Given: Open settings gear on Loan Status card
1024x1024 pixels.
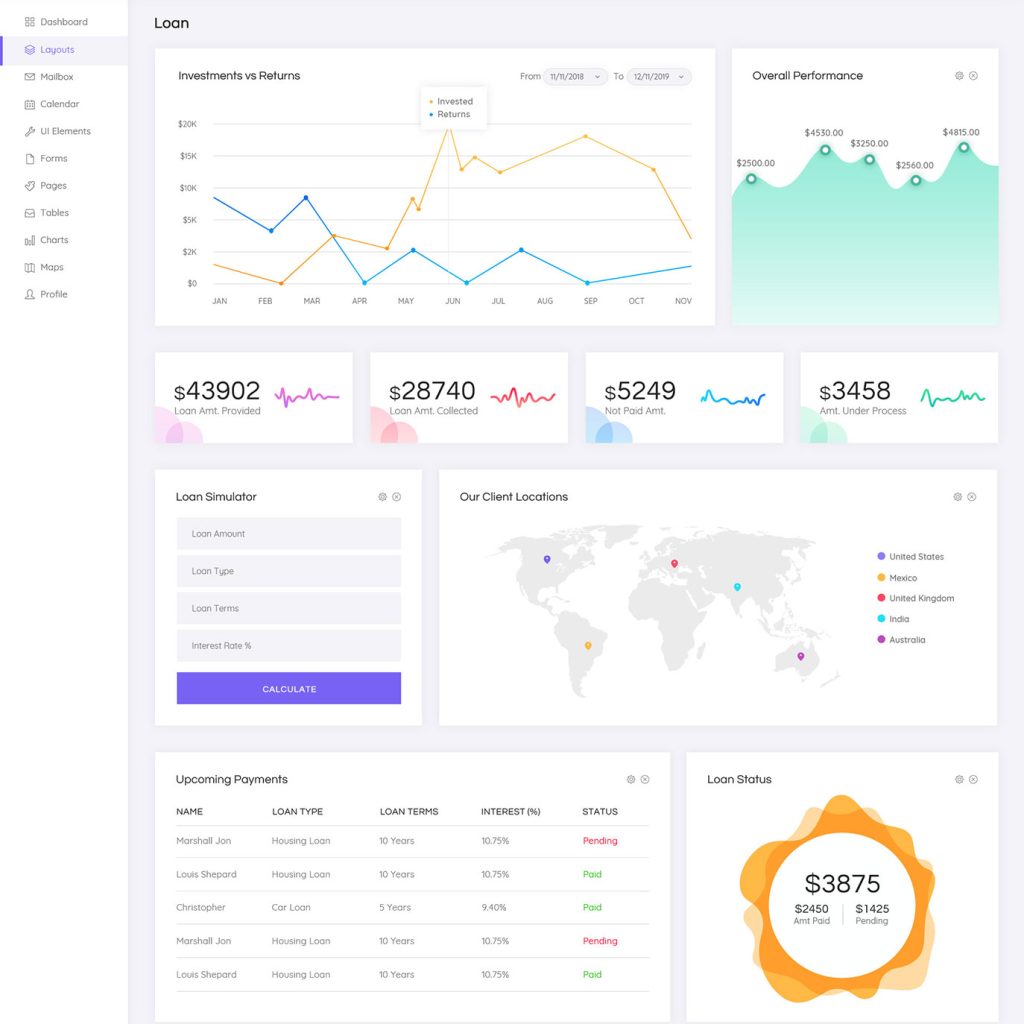Looking at the screenshot, I should point(959,780).
